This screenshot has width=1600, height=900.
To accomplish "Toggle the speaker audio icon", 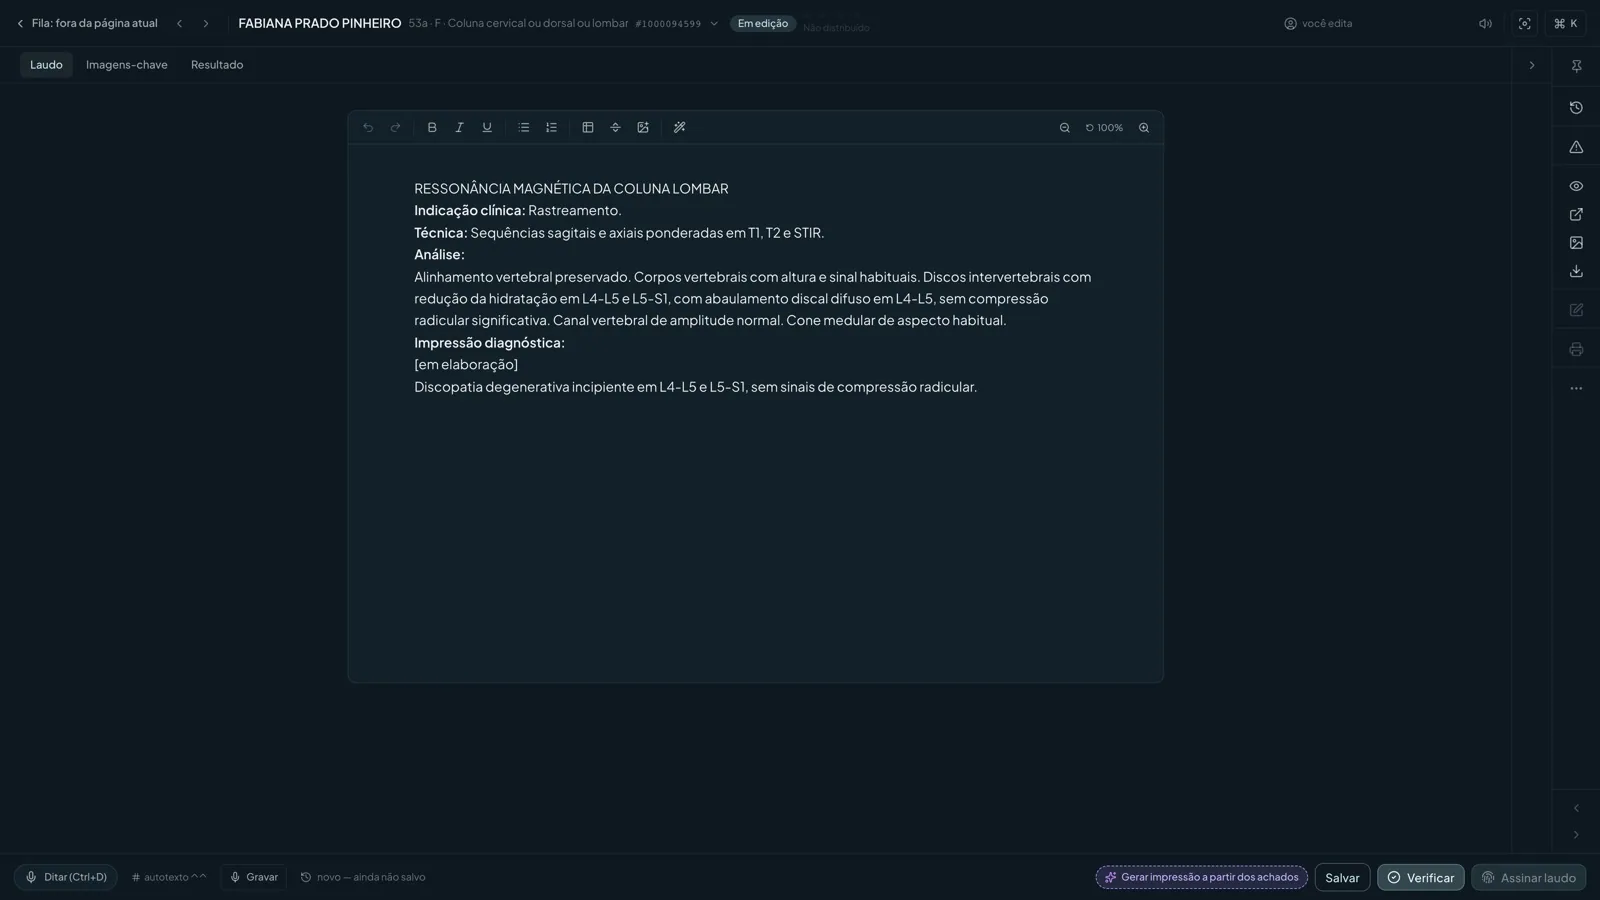I will click(1486, 24).
